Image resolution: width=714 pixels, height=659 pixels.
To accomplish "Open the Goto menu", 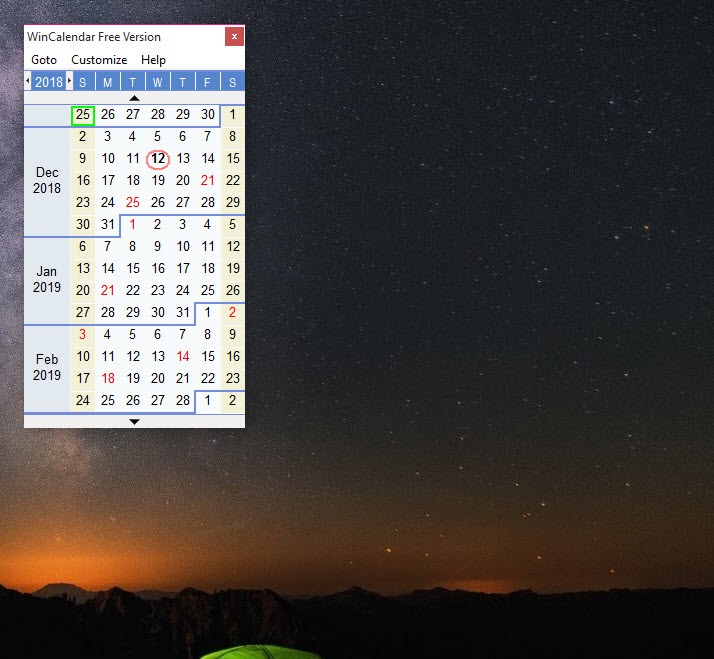I will click(44, 60).
